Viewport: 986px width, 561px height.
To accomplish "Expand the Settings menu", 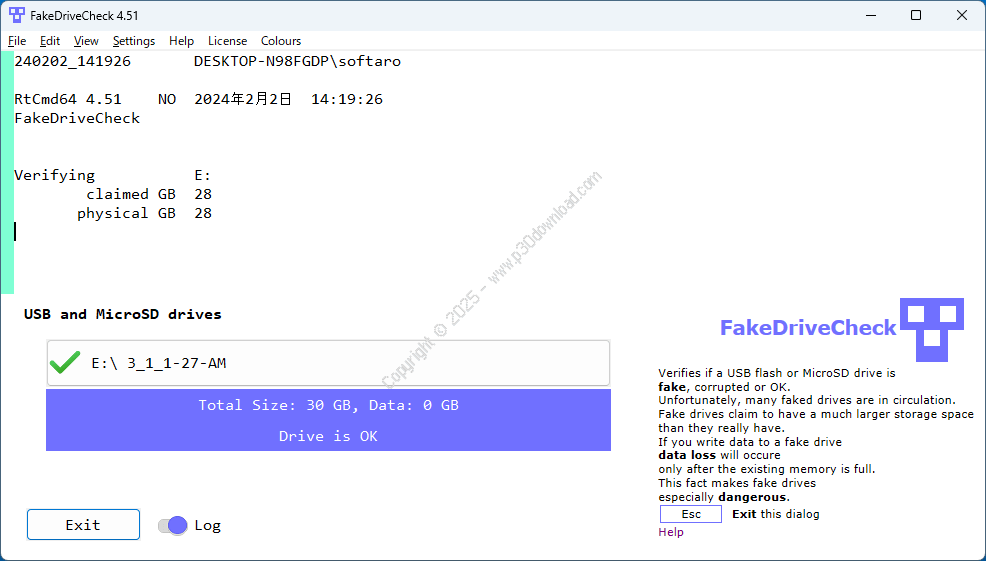I will (x=134, y=41).
